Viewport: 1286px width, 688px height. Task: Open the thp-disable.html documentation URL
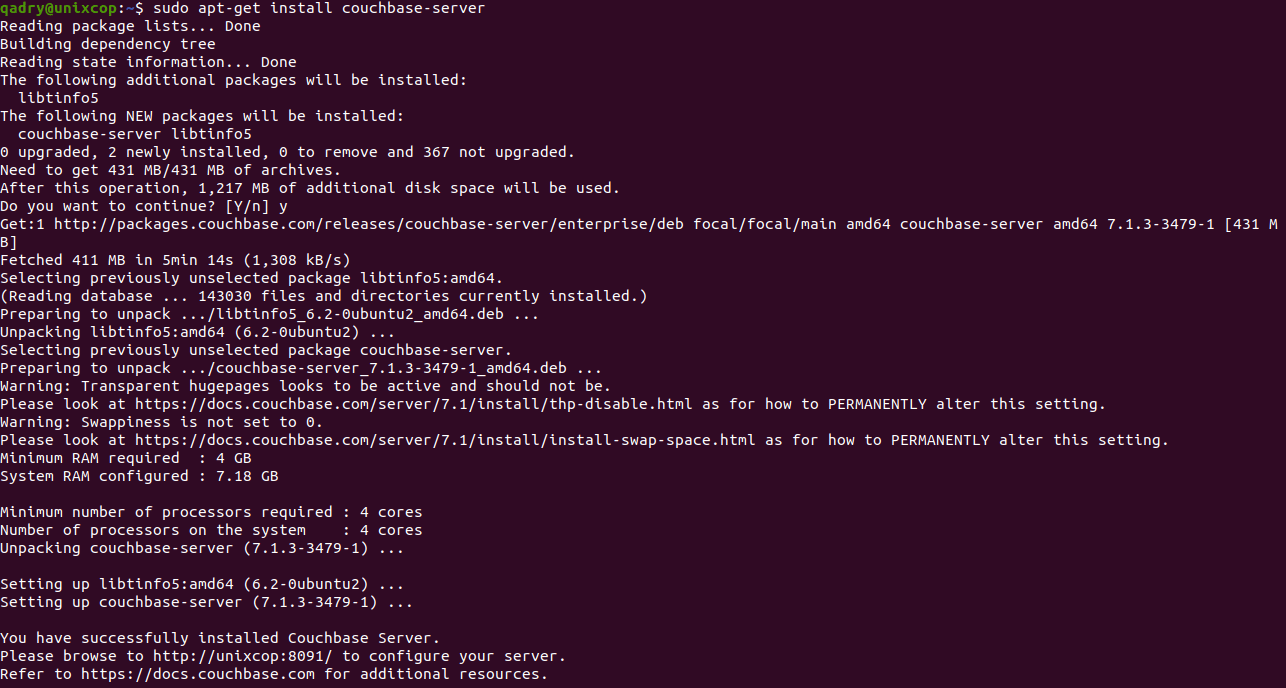pyautogui.click(x=414, y=404)
